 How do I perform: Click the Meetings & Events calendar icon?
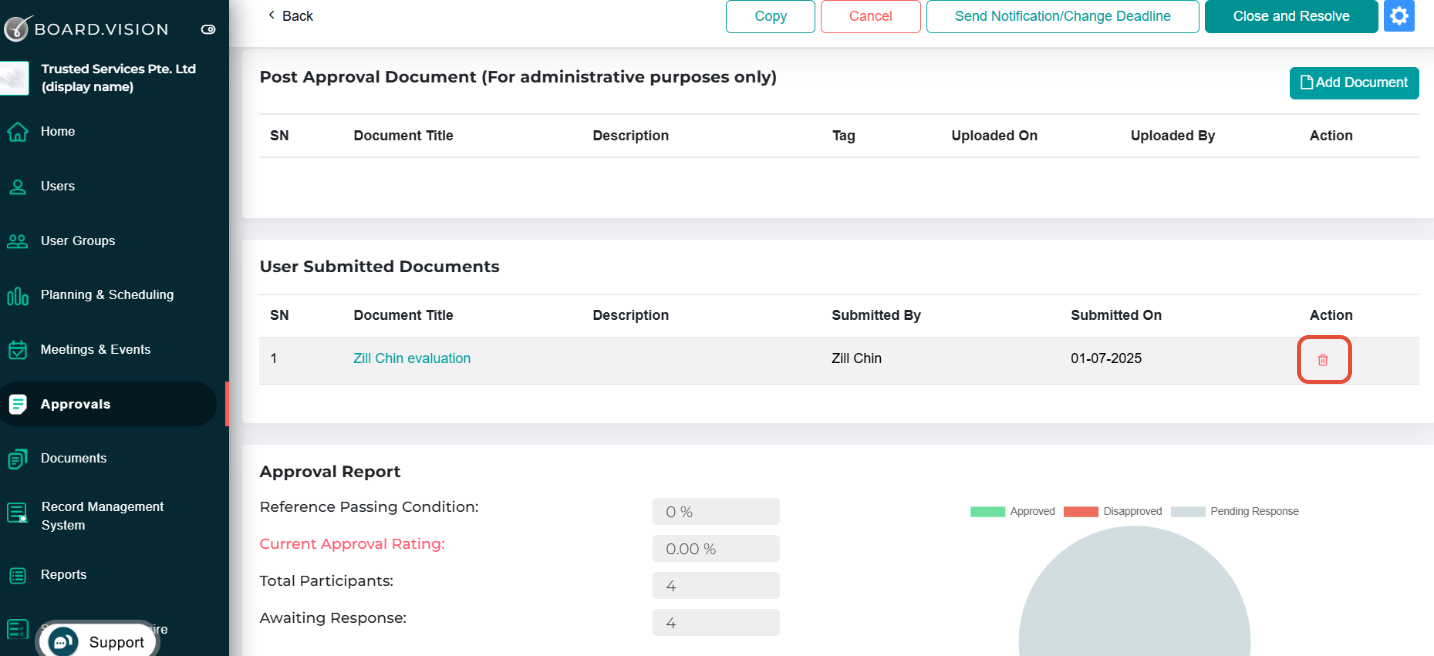(17, 350)
